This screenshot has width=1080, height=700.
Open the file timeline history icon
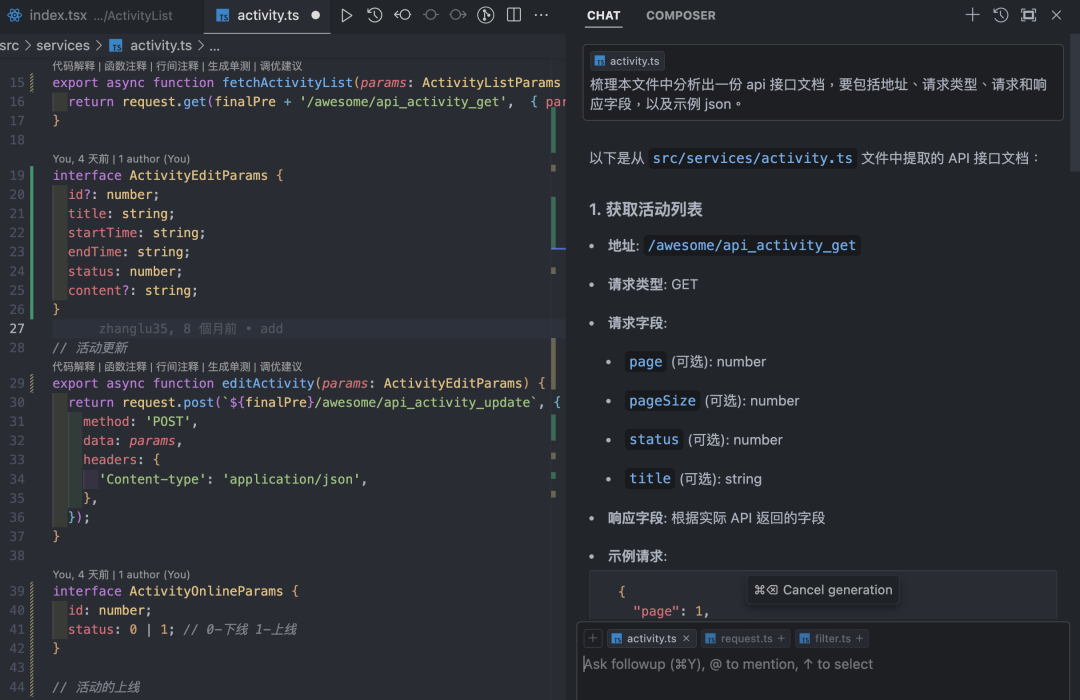[x=375, y=15]
